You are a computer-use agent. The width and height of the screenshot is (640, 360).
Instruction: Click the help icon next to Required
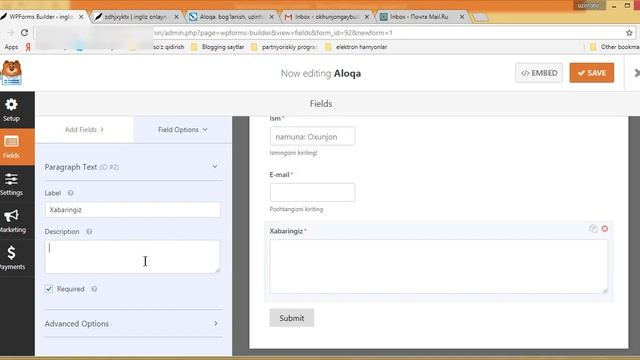(x=94, y=289)
